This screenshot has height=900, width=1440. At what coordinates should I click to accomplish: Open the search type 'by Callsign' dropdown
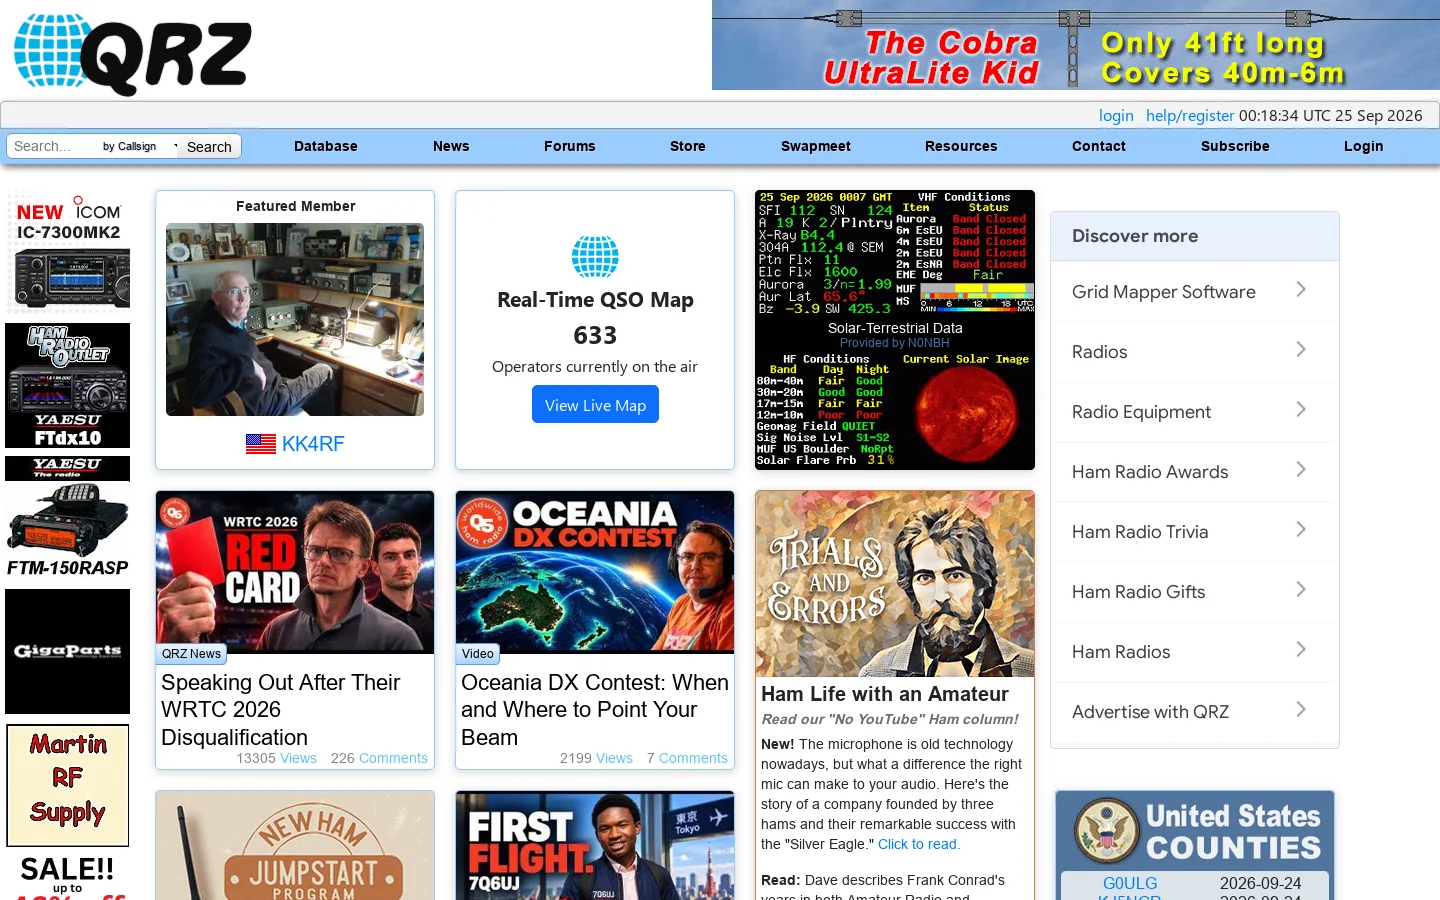140,146
